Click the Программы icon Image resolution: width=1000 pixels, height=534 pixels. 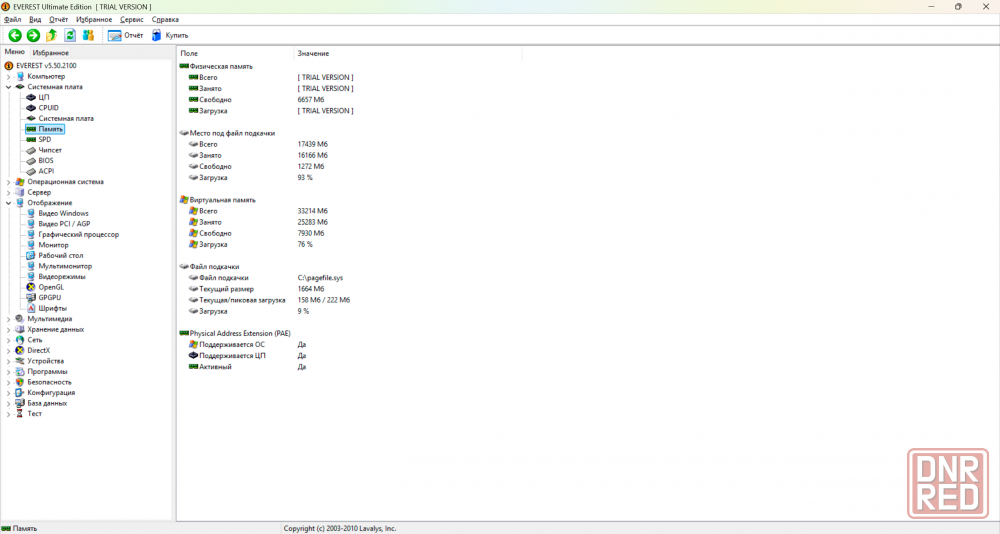coord(20,372)
